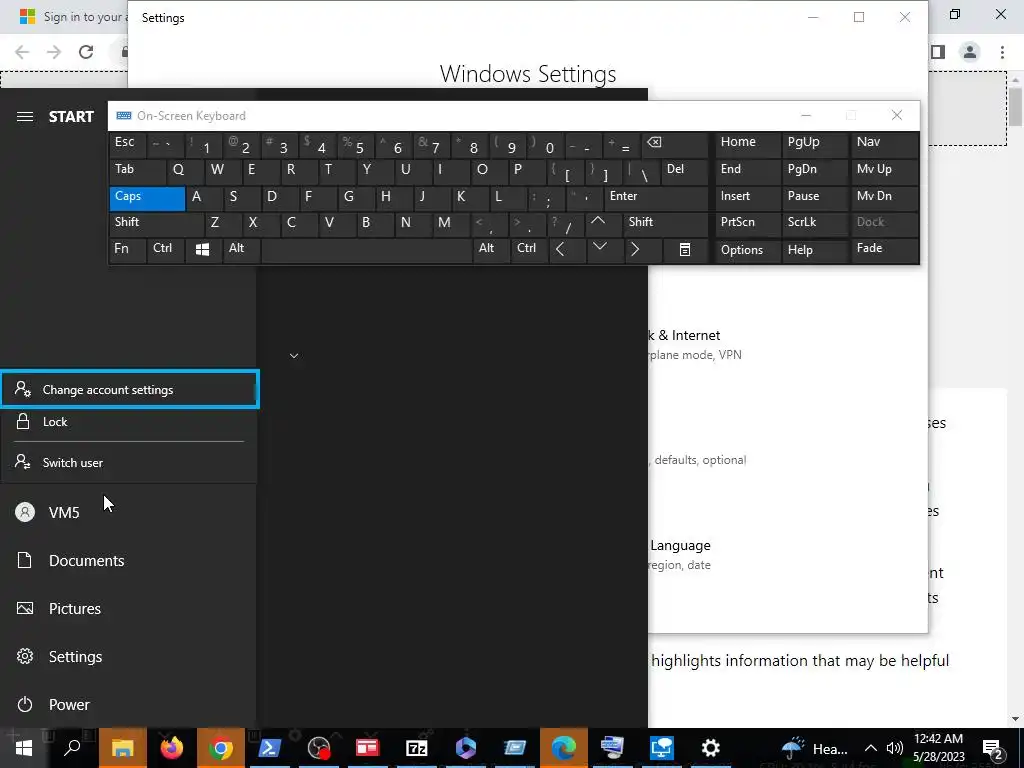The width and height of the screenshot is (1024, 768).
Task: Click the down arrow key on keyboard
Action: [605, 250]
